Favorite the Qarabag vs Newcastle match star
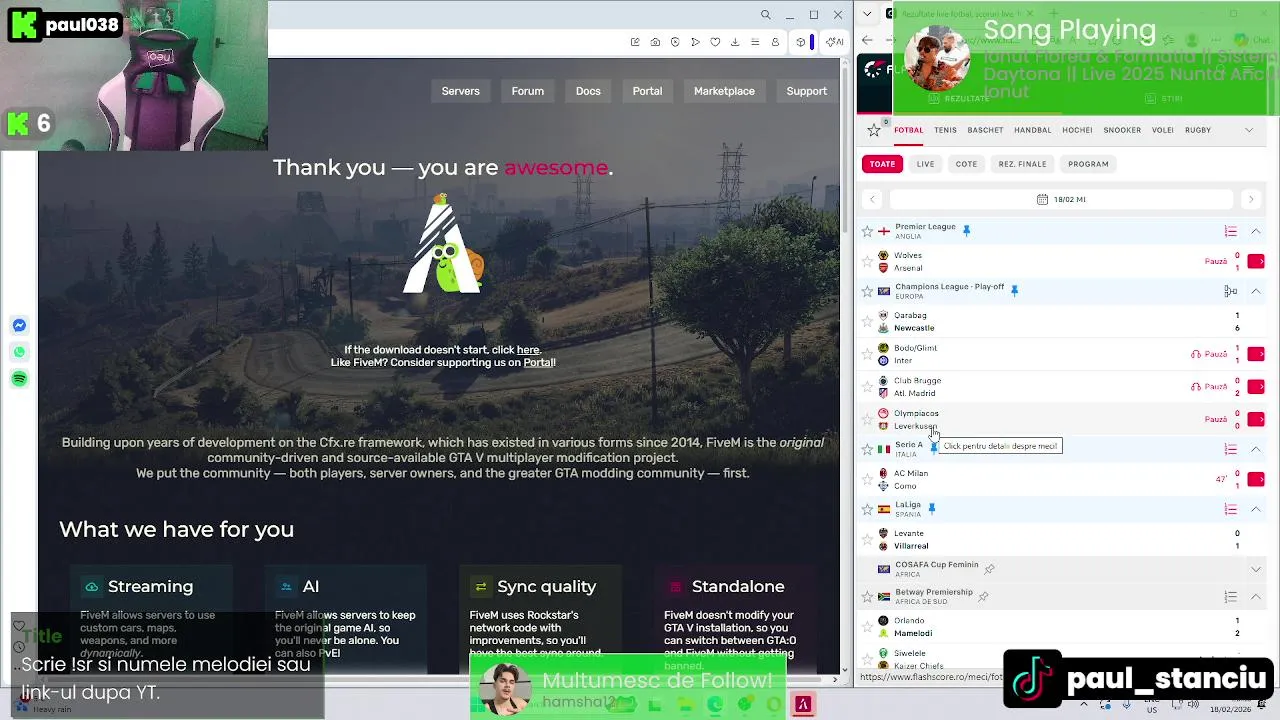The width and height of the screenshot is (1280, 720). (x=867, y=321)
